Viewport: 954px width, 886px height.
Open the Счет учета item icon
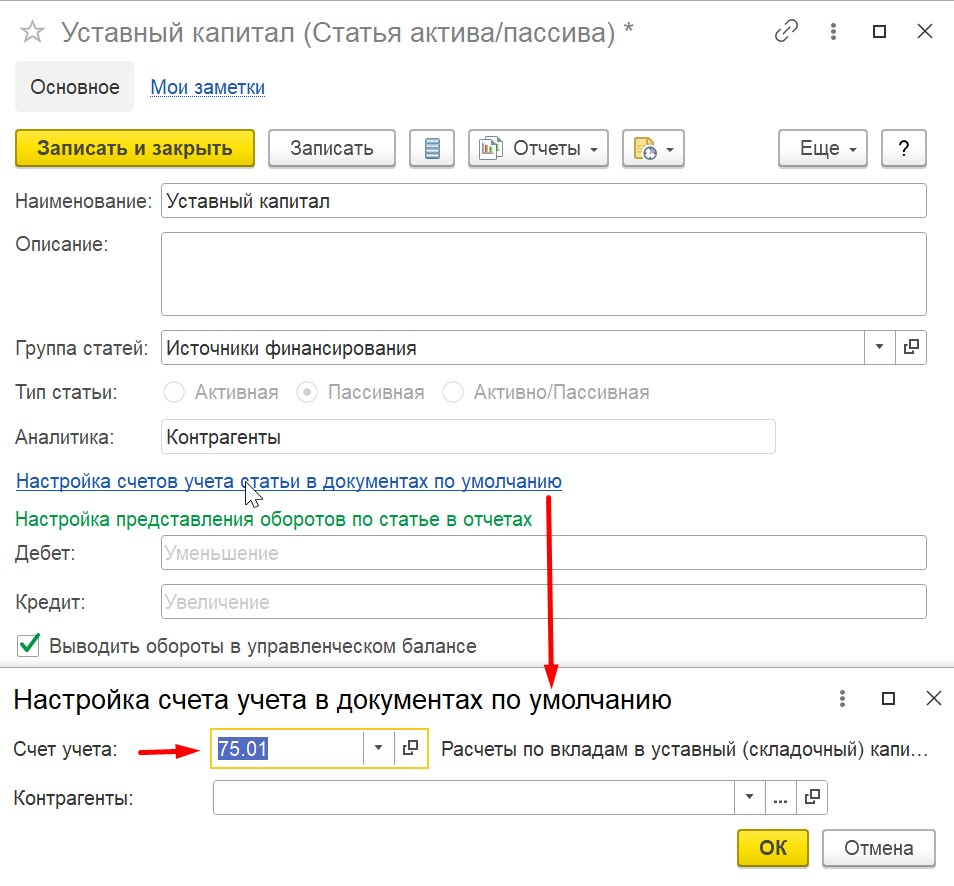pyautogui.click(x=411, y=748)
